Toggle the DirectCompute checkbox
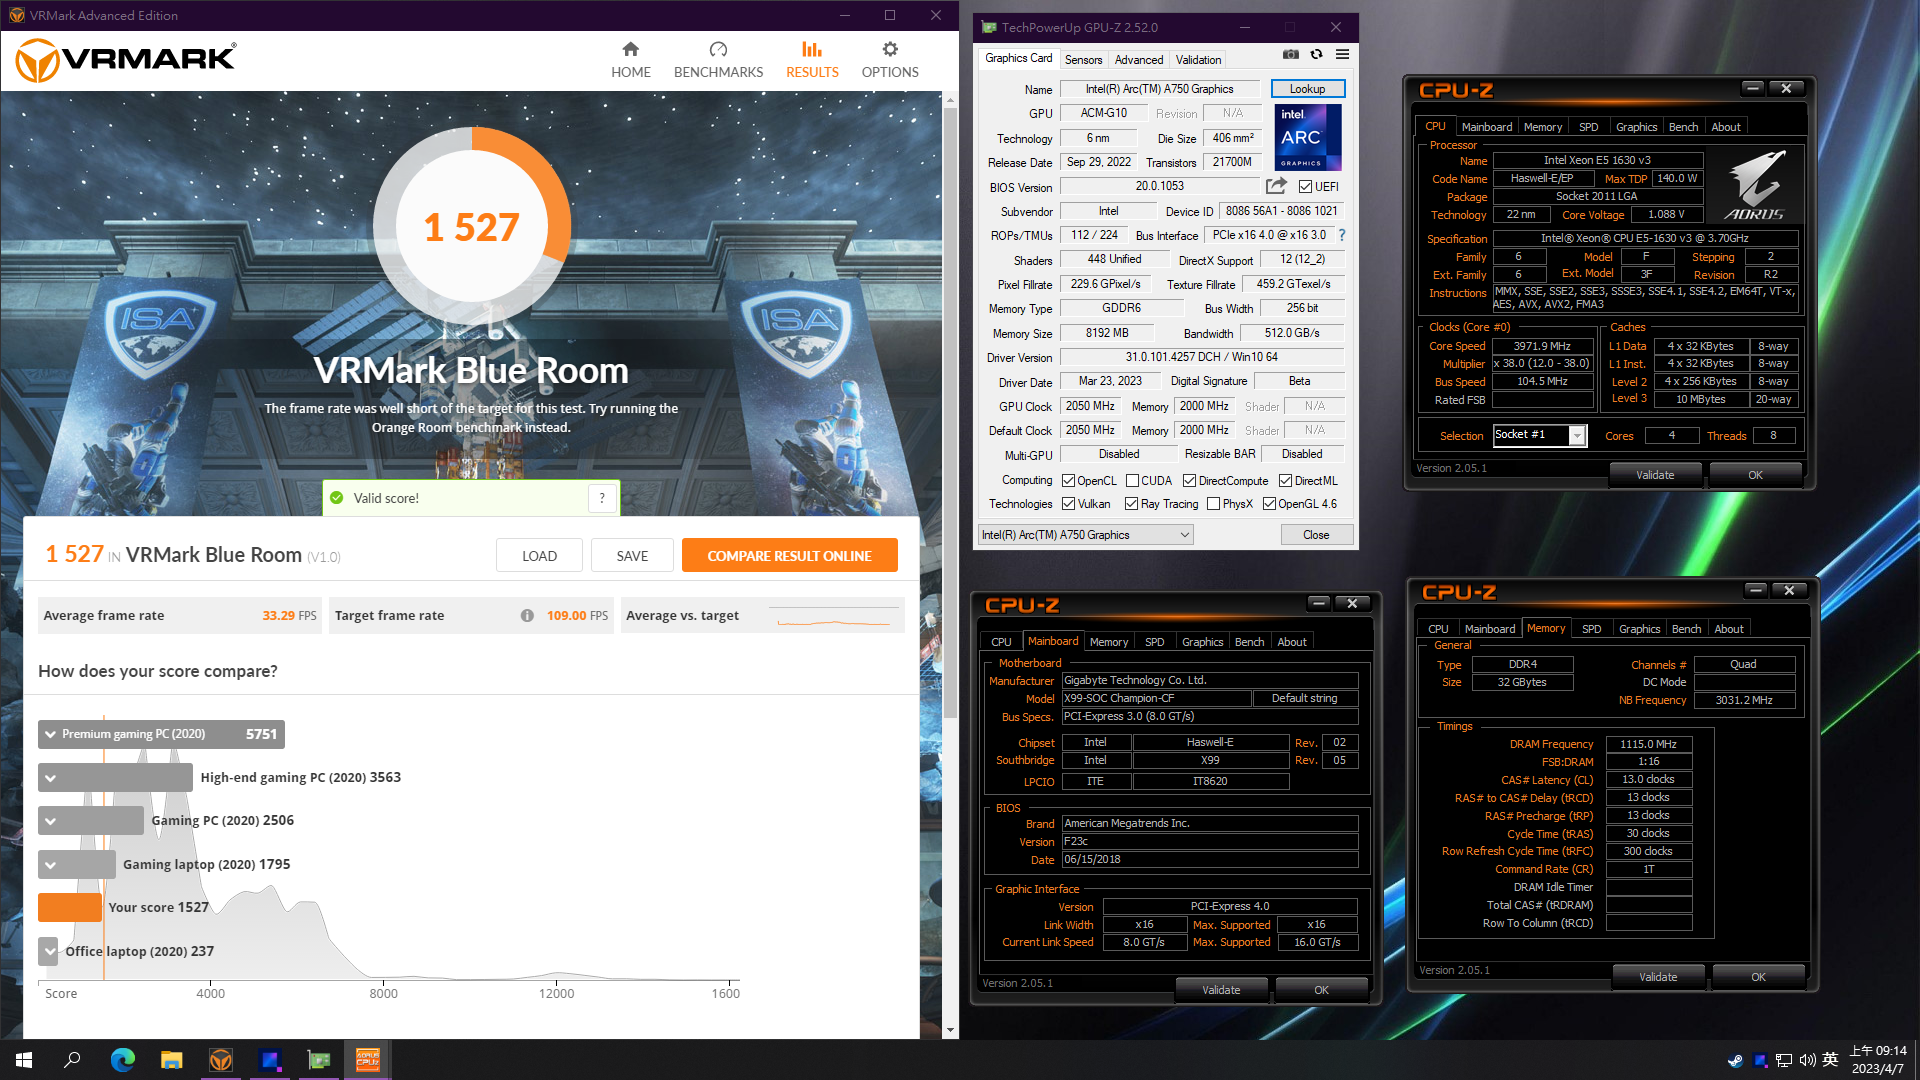 click(1189, 481)
